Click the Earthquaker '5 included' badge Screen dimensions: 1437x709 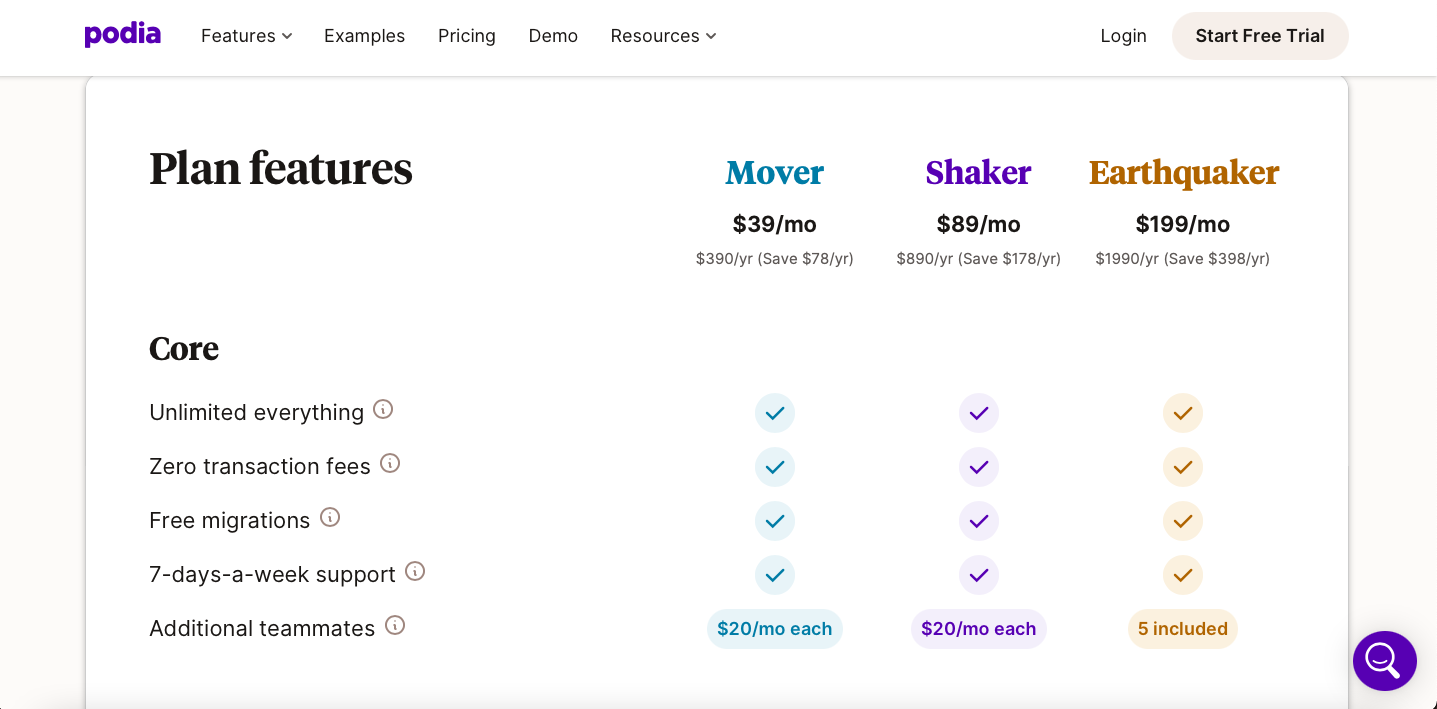(1182, 629)
